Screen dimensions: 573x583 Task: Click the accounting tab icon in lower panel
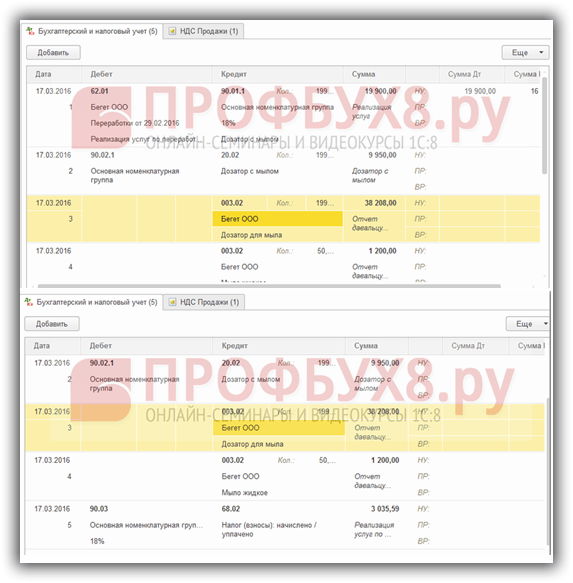point(29,302)
